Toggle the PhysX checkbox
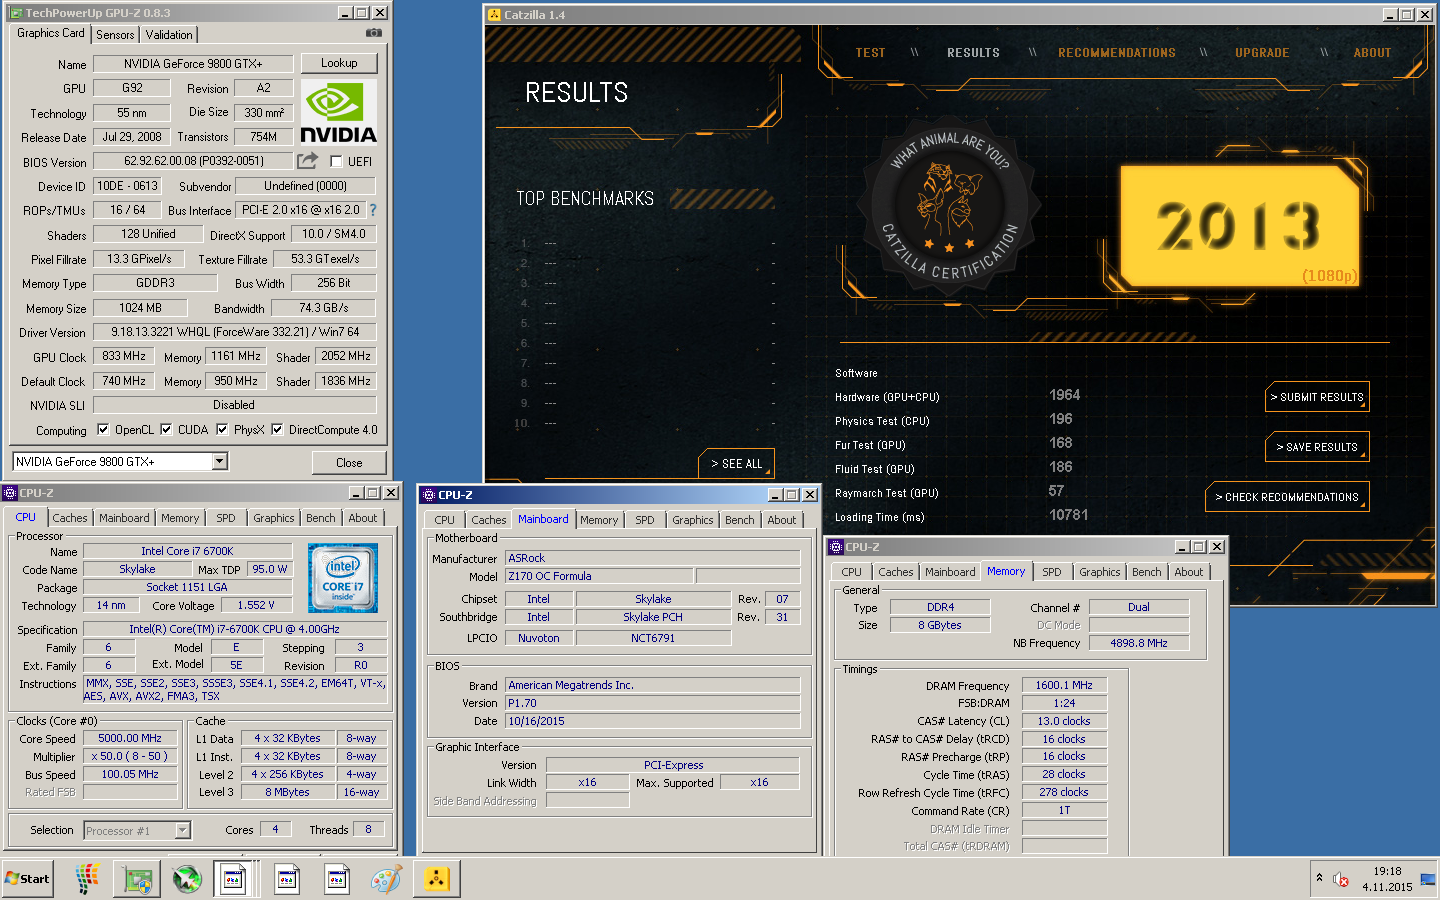The image size is (1440, 900). coord(222,430)
